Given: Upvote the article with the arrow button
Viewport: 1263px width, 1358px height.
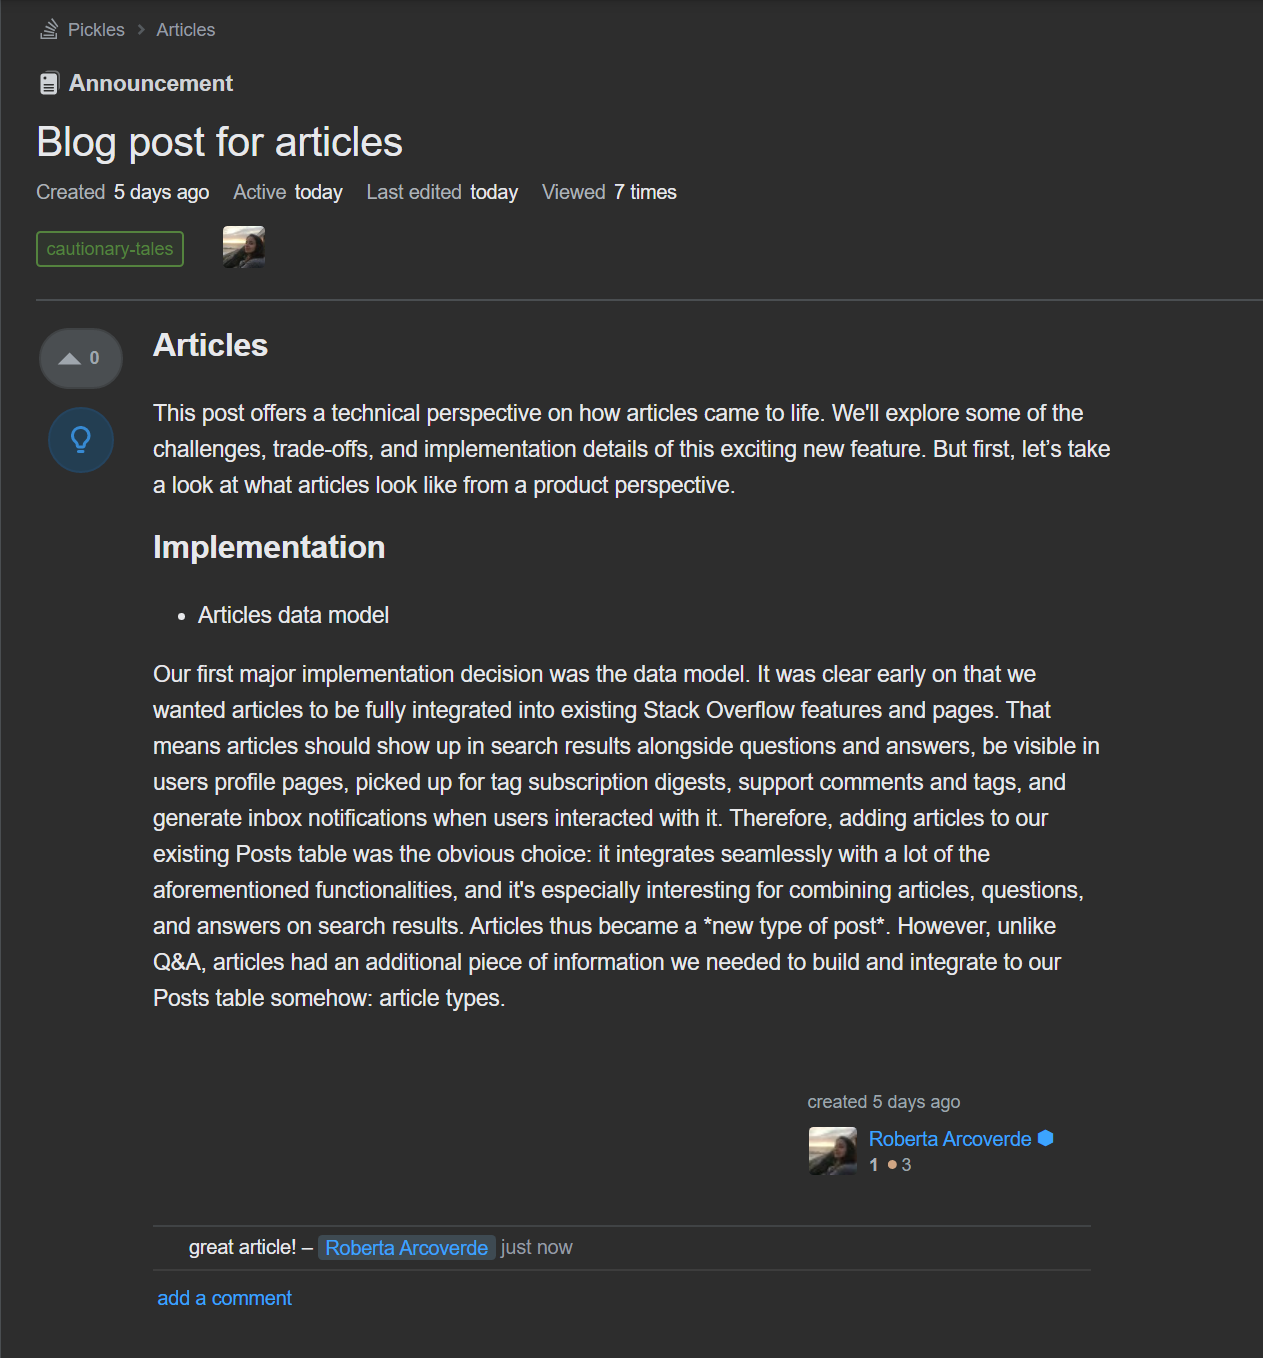Looking at the screenshot, I should click(x=81, y=358).
